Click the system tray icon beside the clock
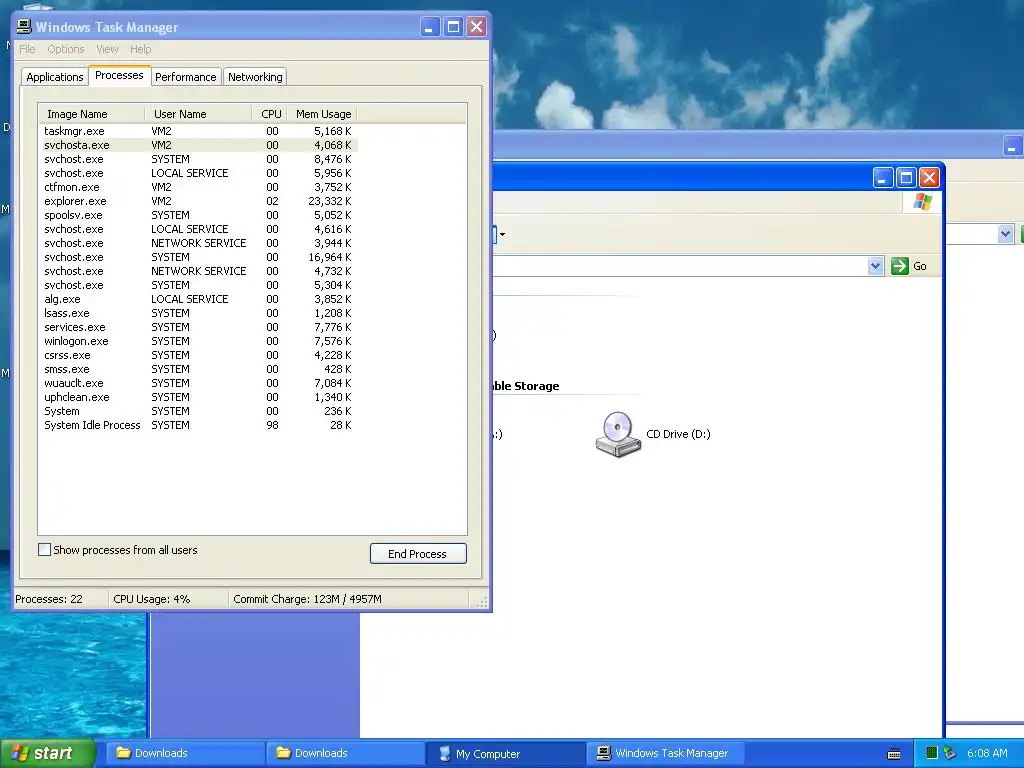The height and width of the screenshot is (768, 1024). pos(950,753)
